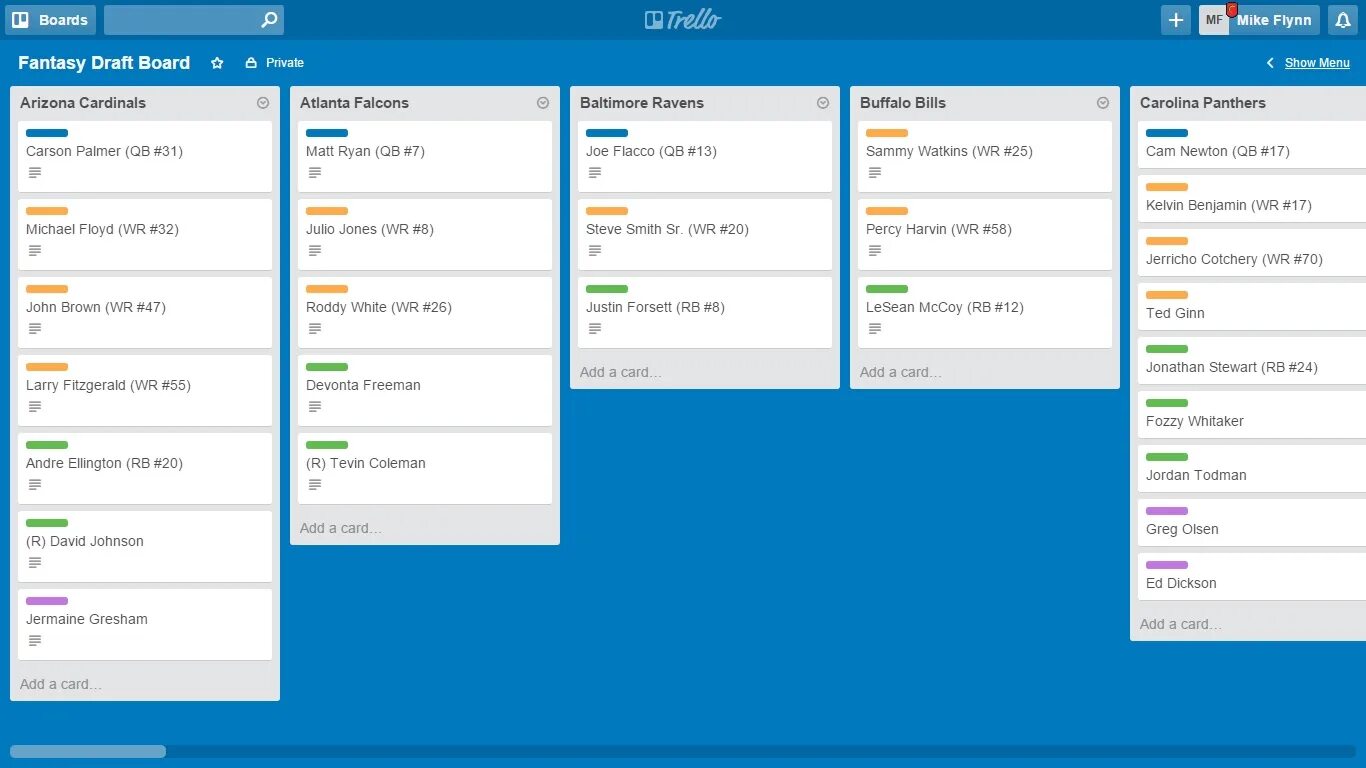Click description icon on Larry Fitzgerald card
The height and width of the screenshot is (768, 1366).
pos(35,407)
